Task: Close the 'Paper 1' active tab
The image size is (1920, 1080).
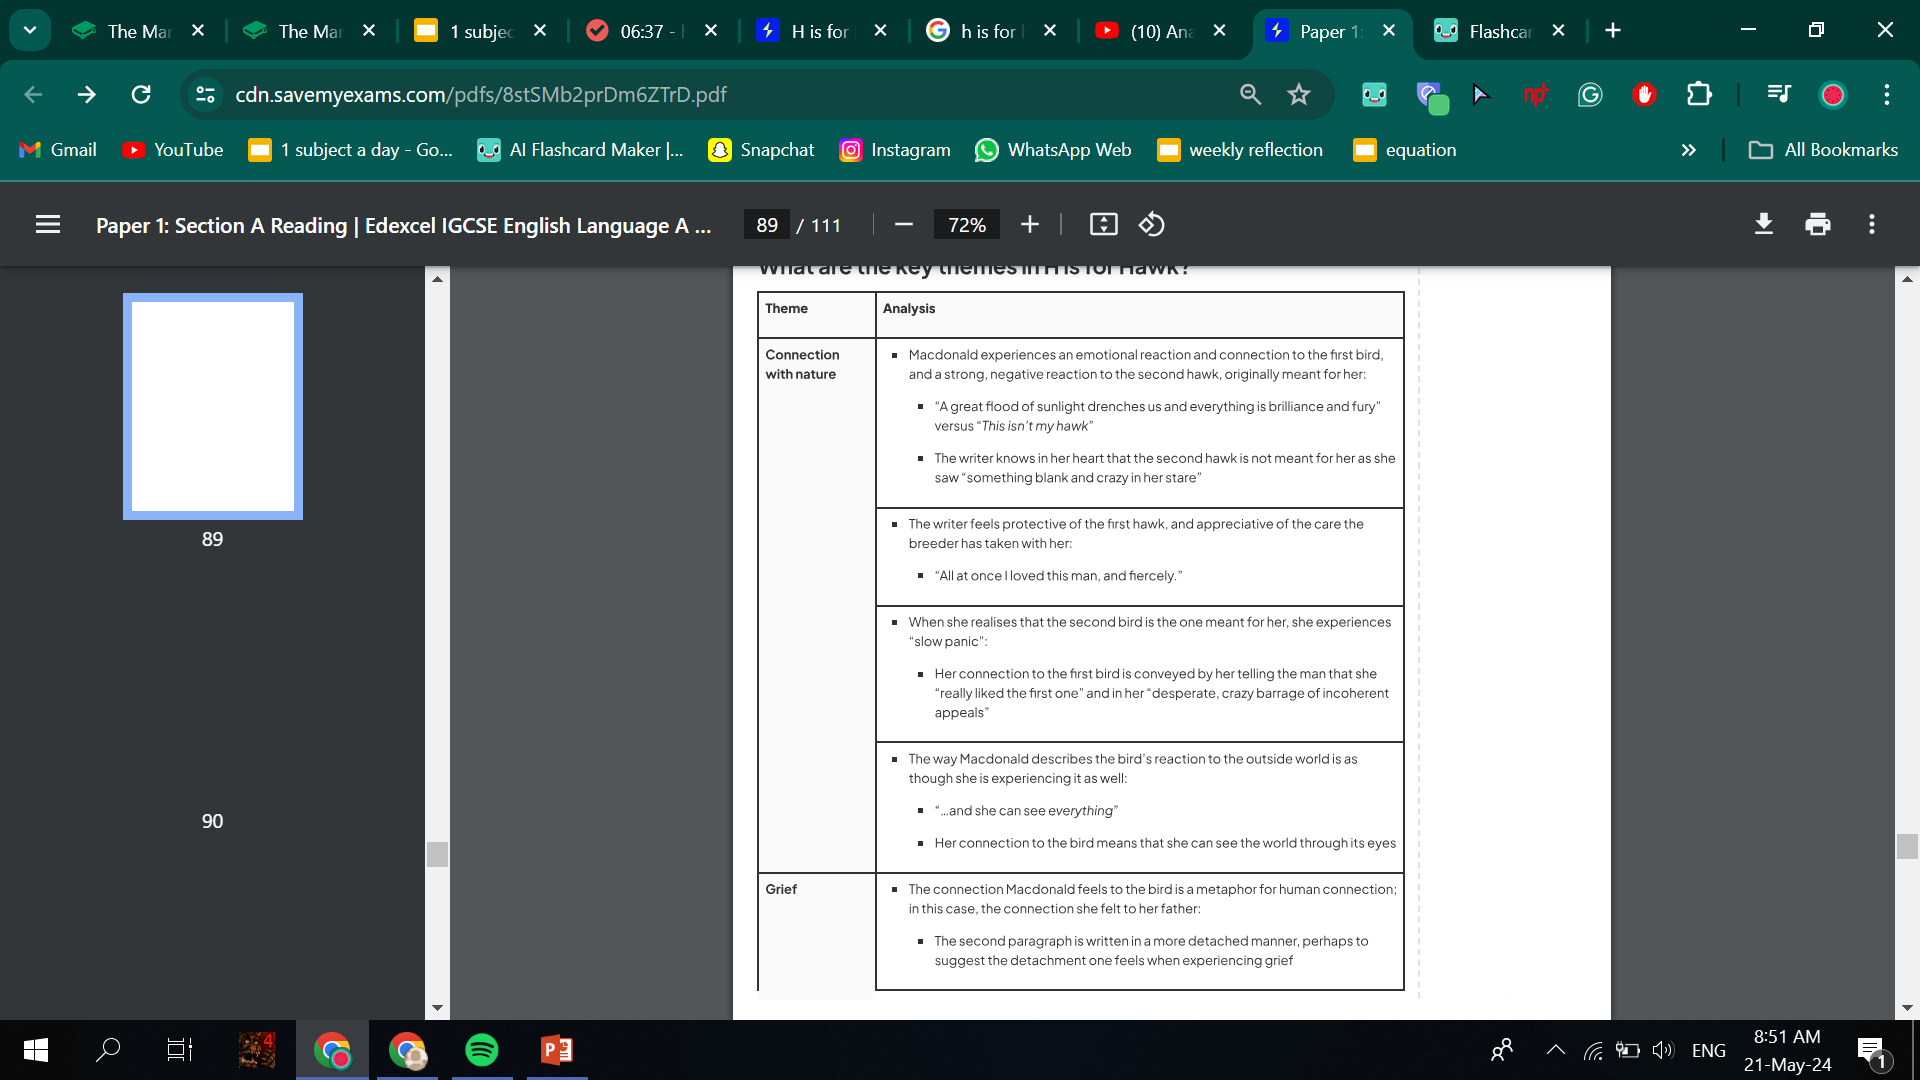Action: [x=1389, y=31]
